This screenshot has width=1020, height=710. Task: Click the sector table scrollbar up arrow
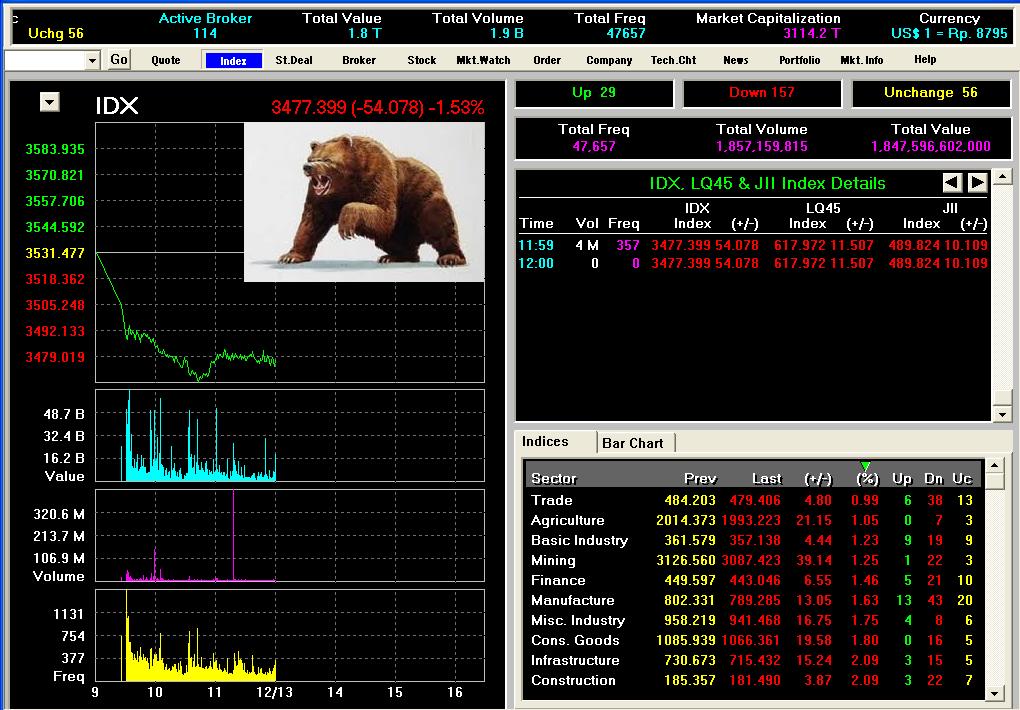click(994, 465)
